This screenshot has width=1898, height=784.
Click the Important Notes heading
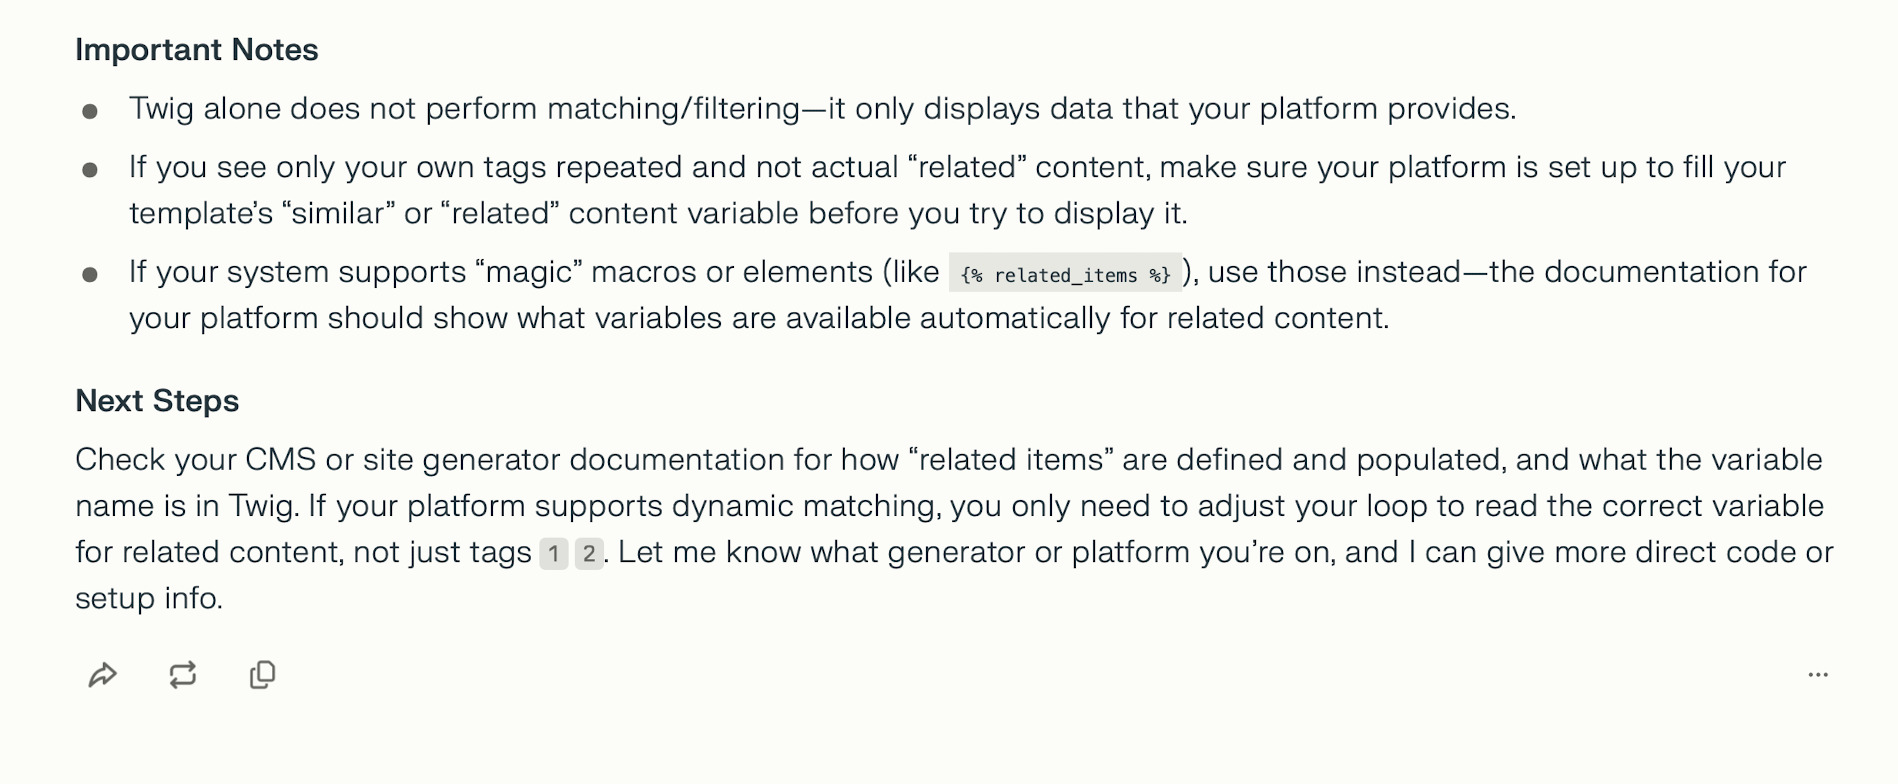pos(197,50)
